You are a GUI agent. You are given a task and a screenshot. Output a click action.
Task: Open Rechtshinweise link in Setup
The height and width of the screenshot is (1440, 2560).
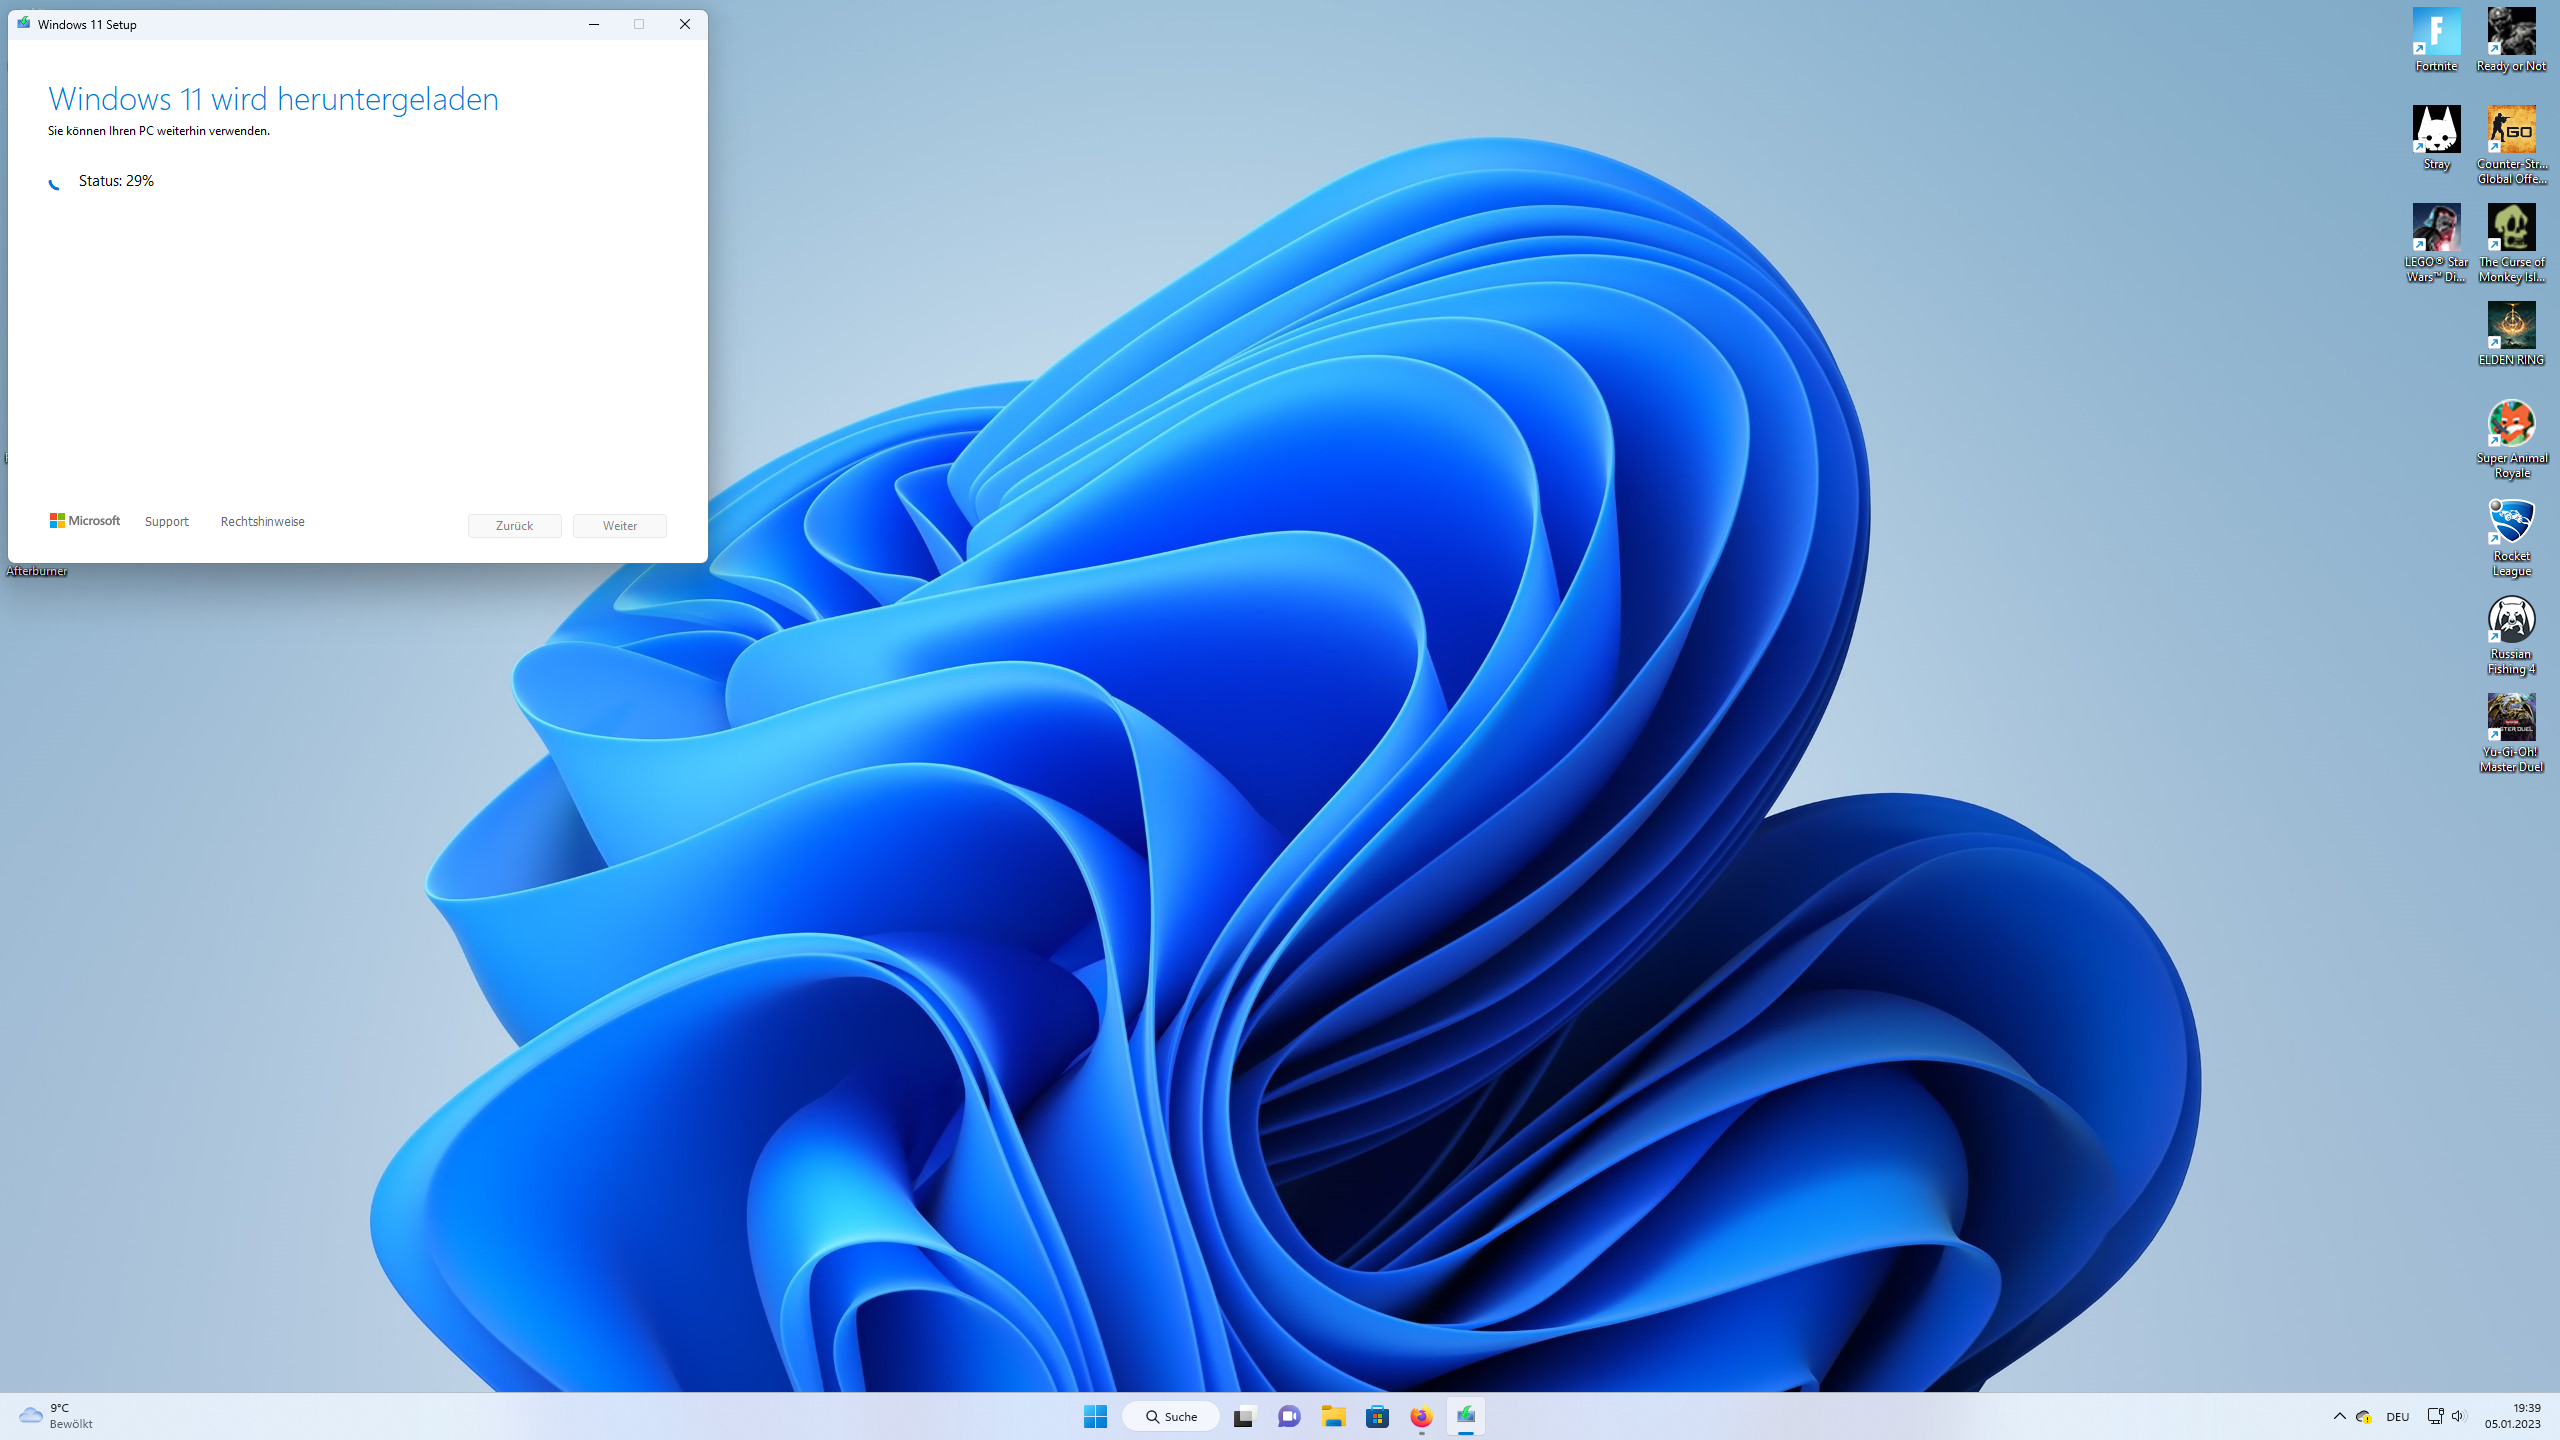point(262,521)
